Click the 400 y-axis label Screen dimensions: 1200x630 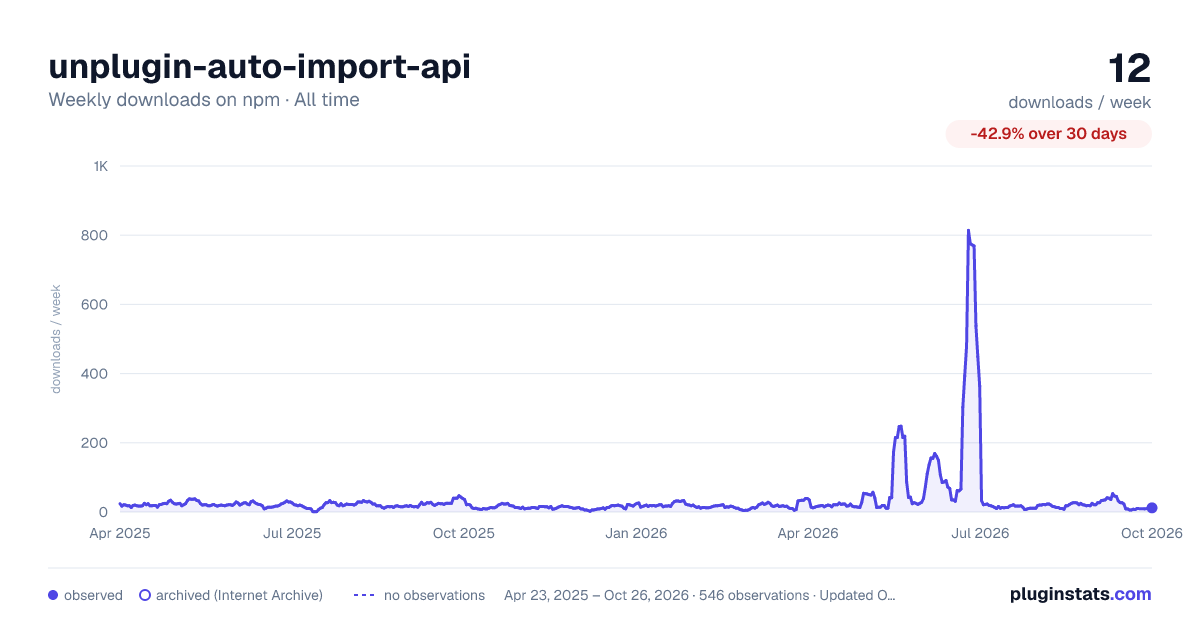click(95, 373)
